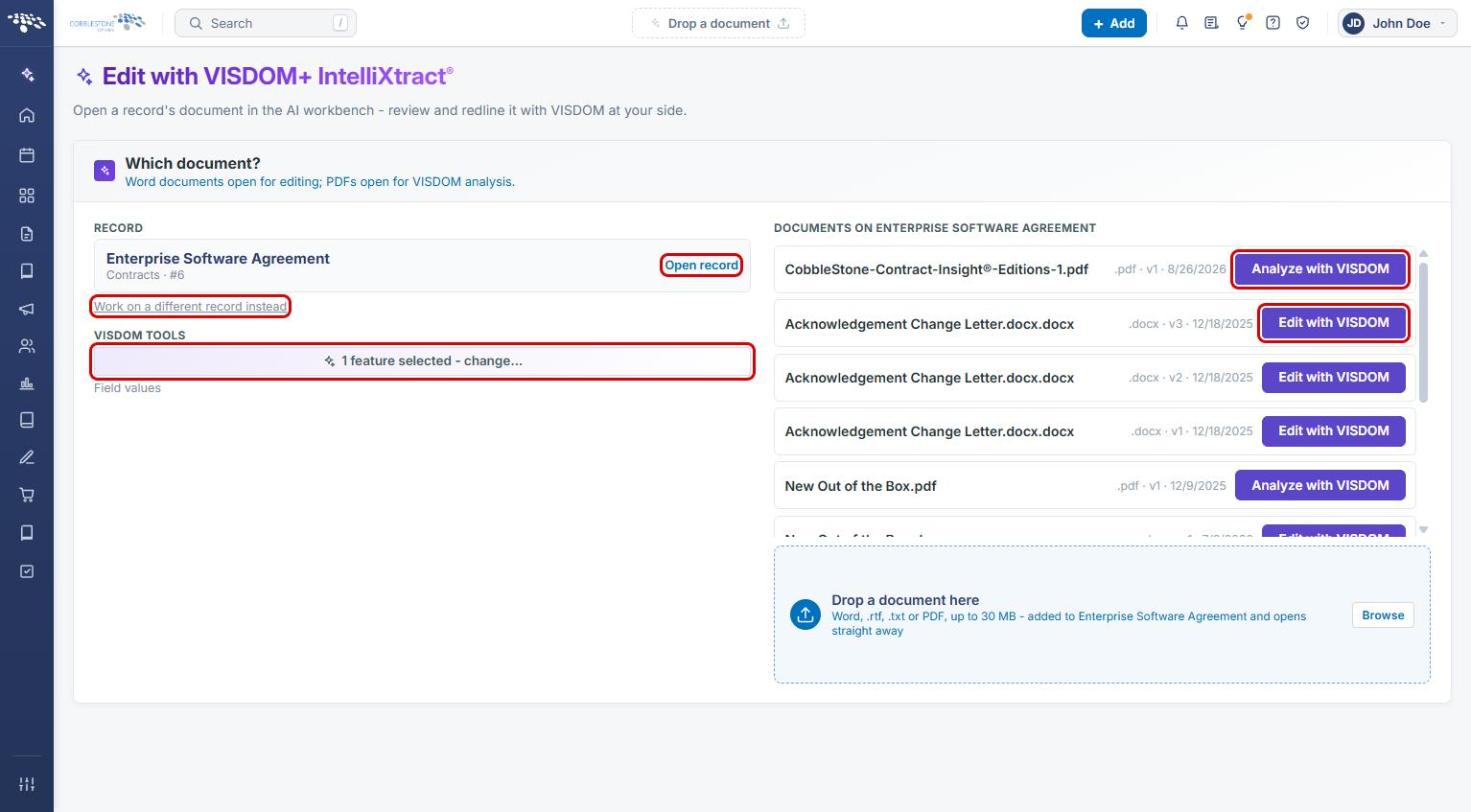Click the 'Contracts · #6' record subtitle
The width and height of the screenshot is (1471, 812).
tap(145, 275)
